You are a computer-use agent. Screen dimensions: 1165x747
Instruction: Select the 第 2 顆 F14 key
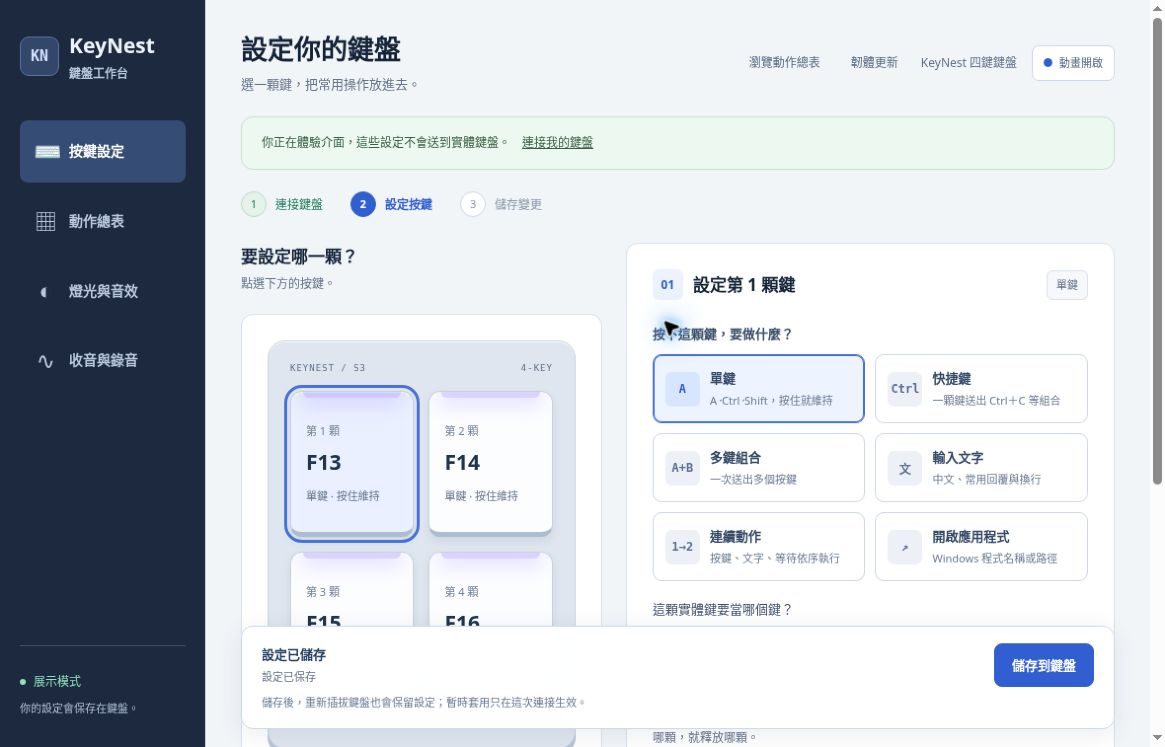(x=490, y=463)
